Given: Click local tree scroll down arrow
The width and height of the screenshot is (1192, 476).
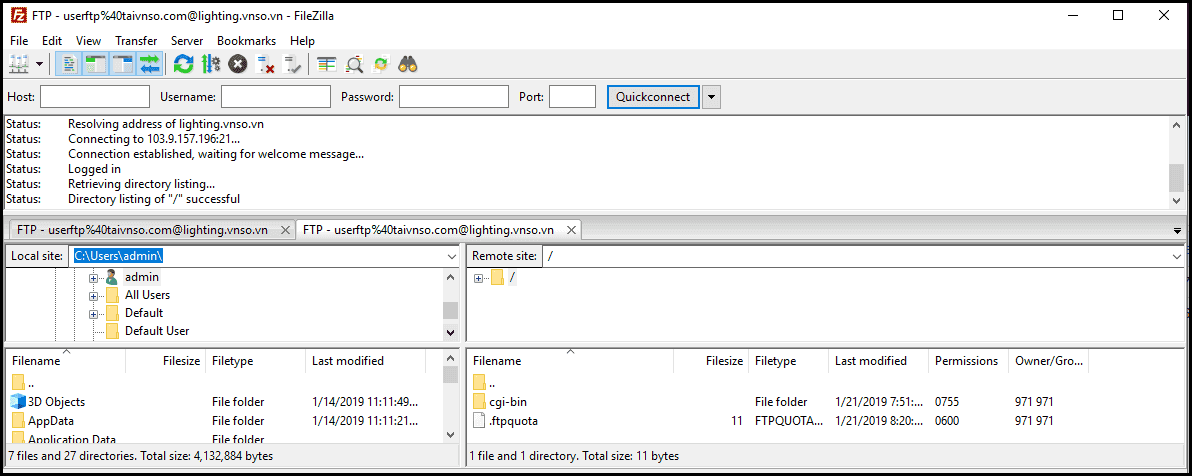Looking at the screenshot, I should point(450,332).
